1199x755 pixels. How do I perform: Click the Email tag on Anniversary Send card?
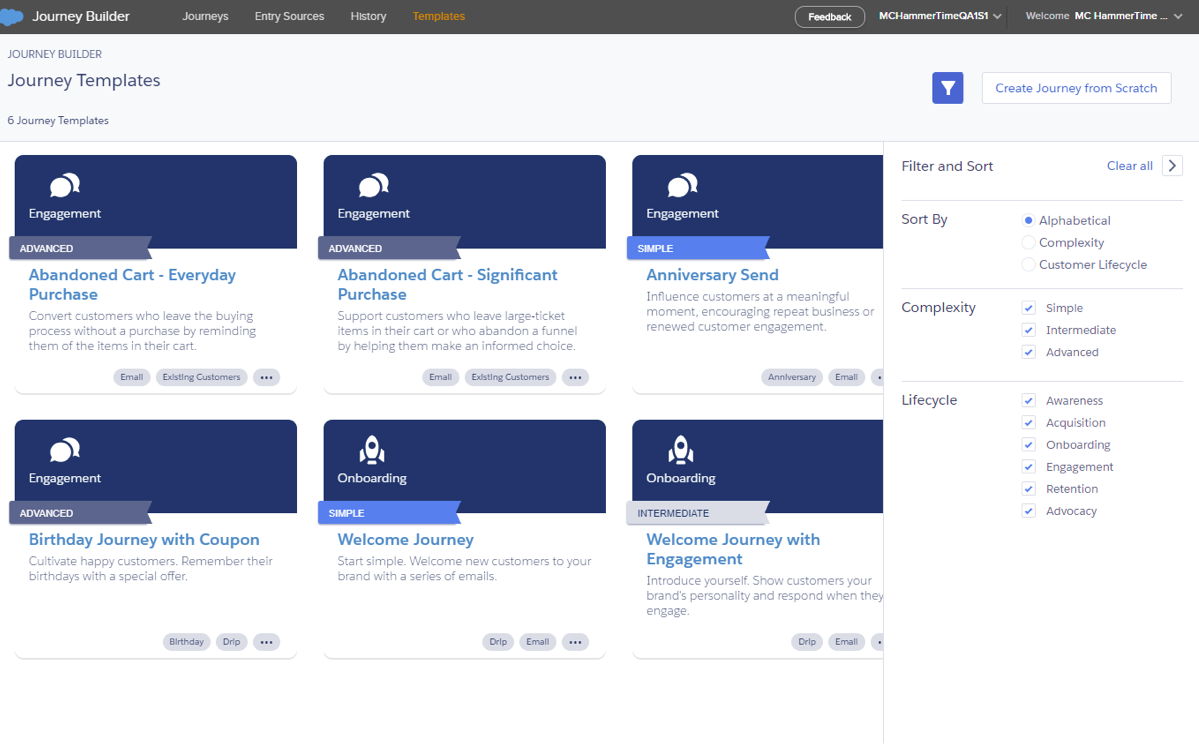846,377
